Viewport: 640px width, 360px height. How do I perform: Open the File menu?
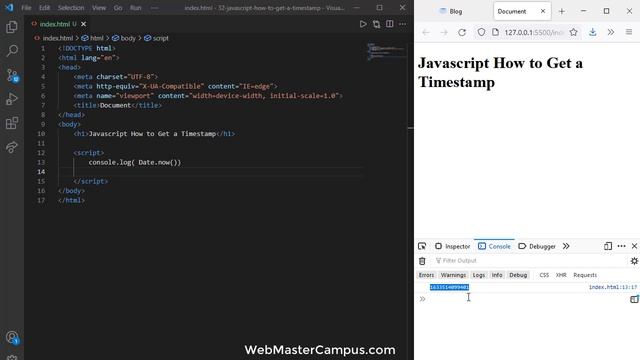(x=26, y=8)
